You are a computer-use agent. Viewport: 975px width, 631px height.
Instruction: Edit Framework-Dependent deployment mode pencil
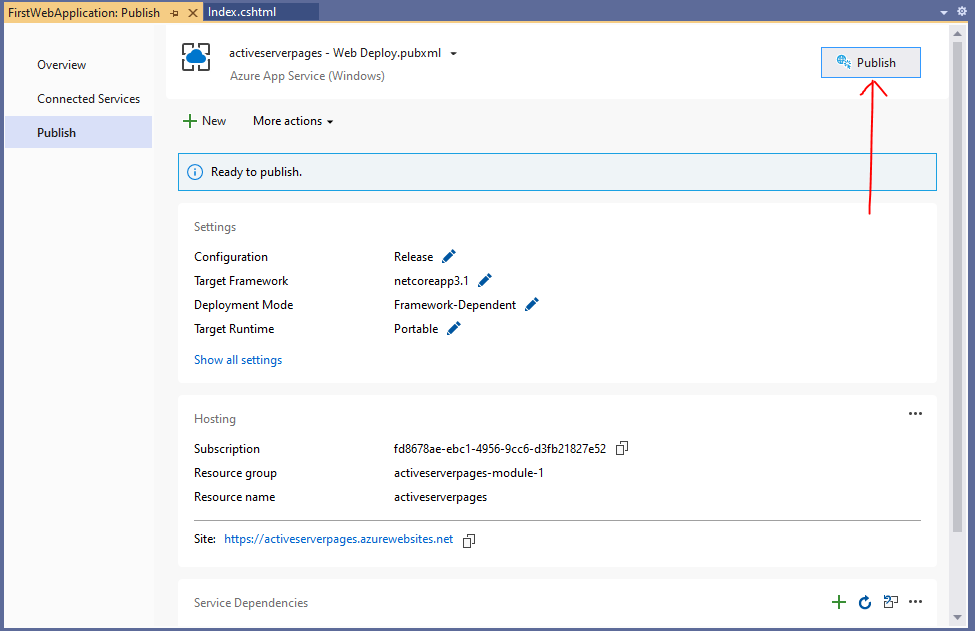pos(532,305)
